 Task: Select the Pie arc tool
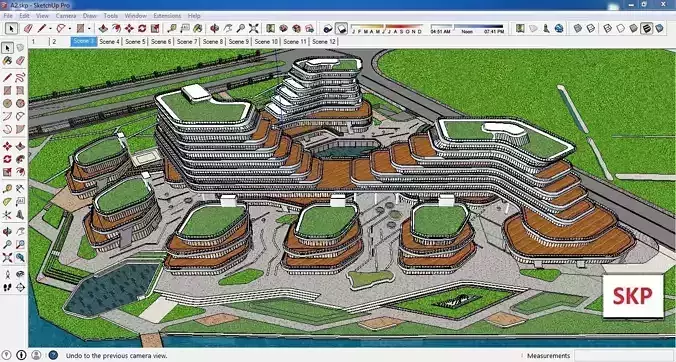20,129
